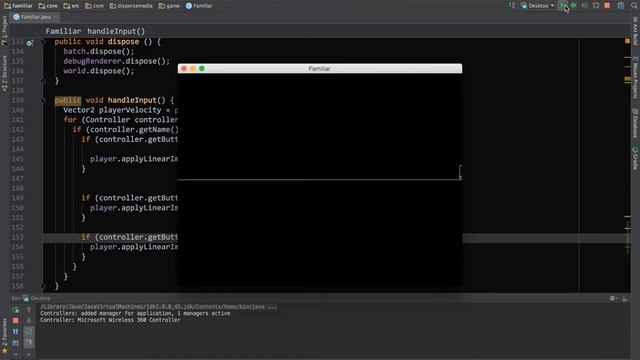Viewport: 640px width, 360px height.
Task: Click the hide Run panel icon
Action: [625, 298]
